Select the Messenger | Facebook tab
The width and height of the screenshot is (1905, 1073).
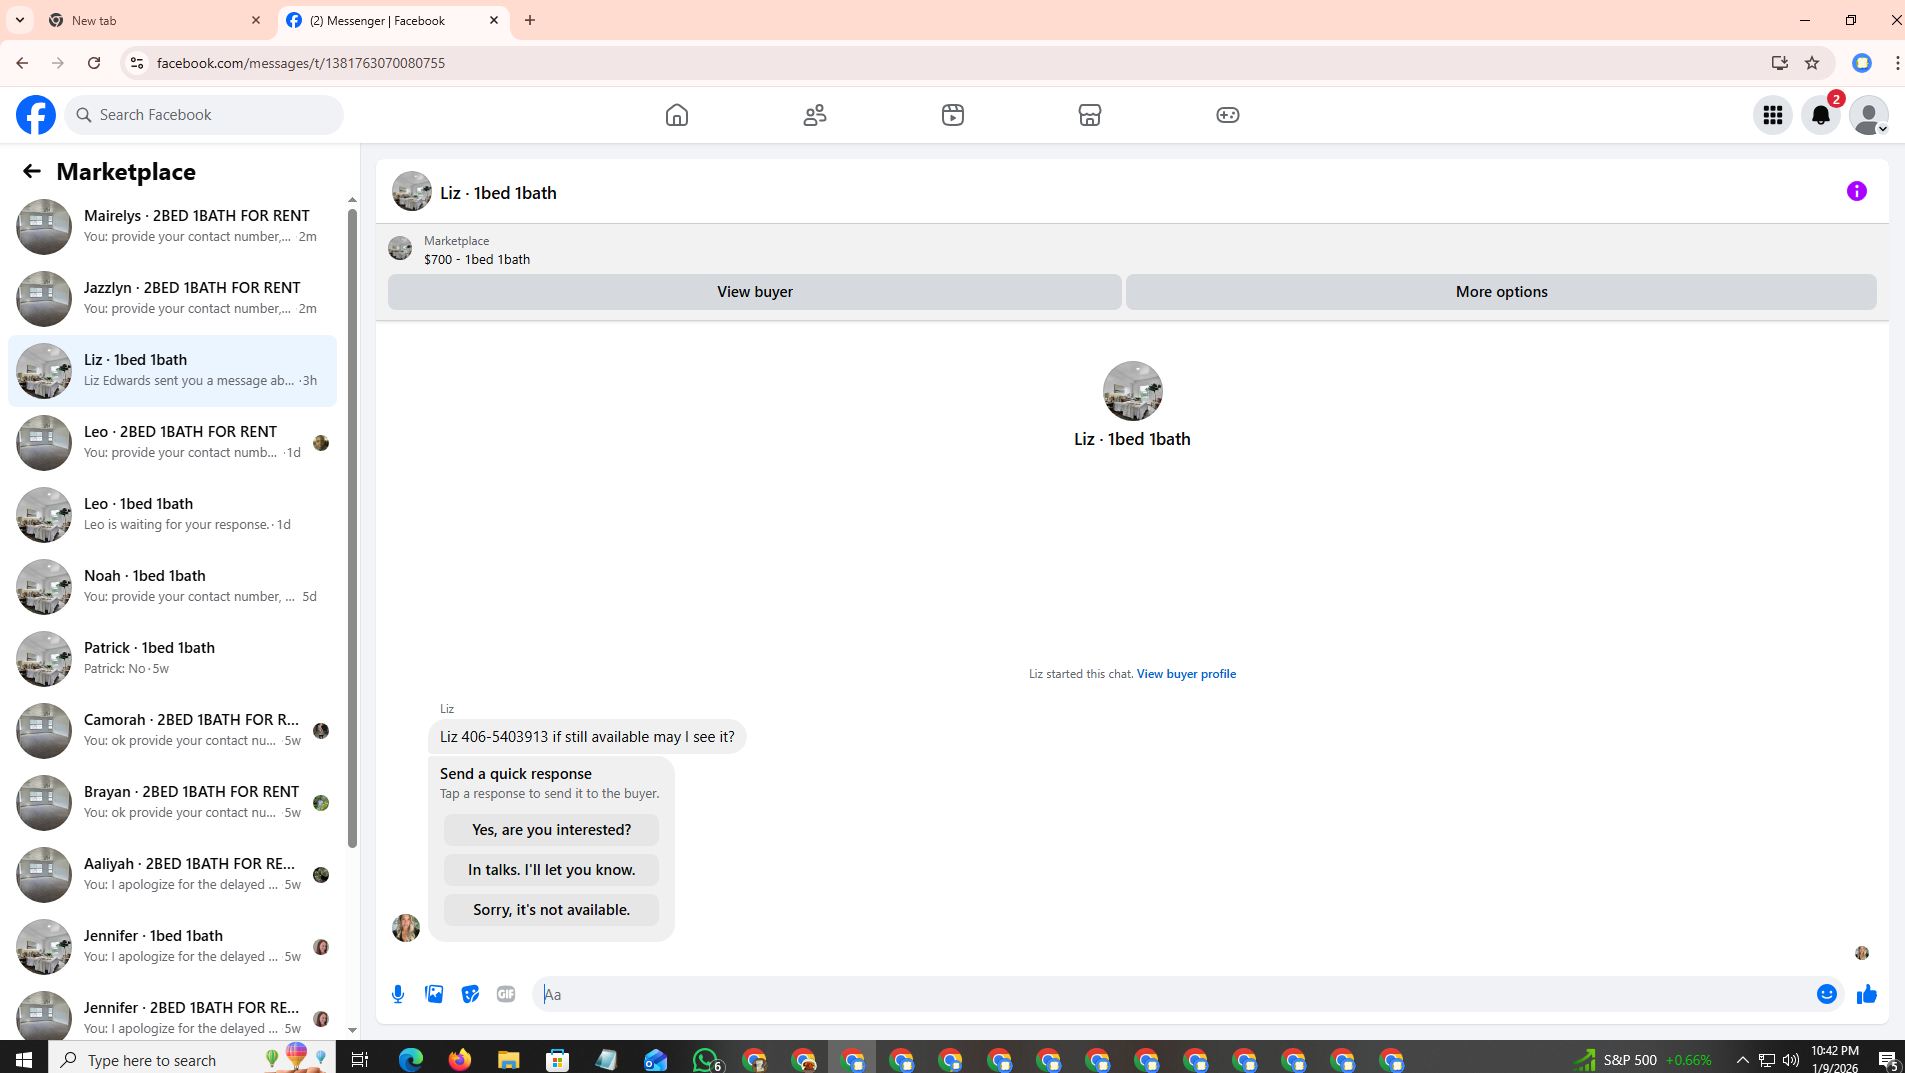(x=393, y=20)
